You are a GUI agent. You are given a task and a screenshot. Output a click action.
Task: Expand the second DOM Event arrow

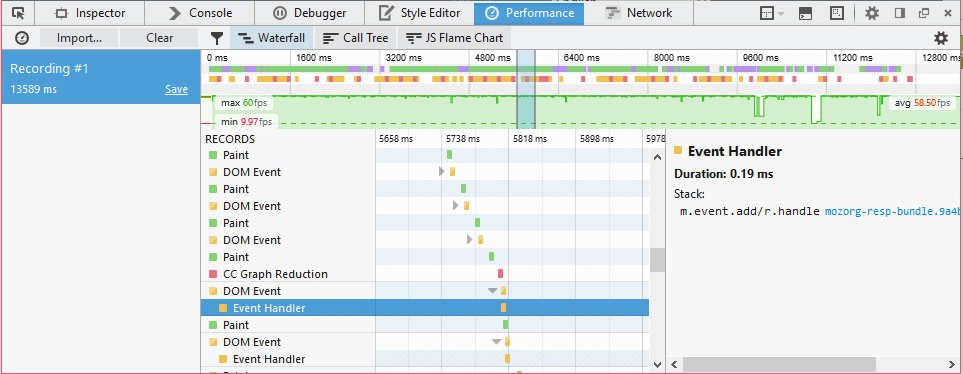(x=456, y=205)
